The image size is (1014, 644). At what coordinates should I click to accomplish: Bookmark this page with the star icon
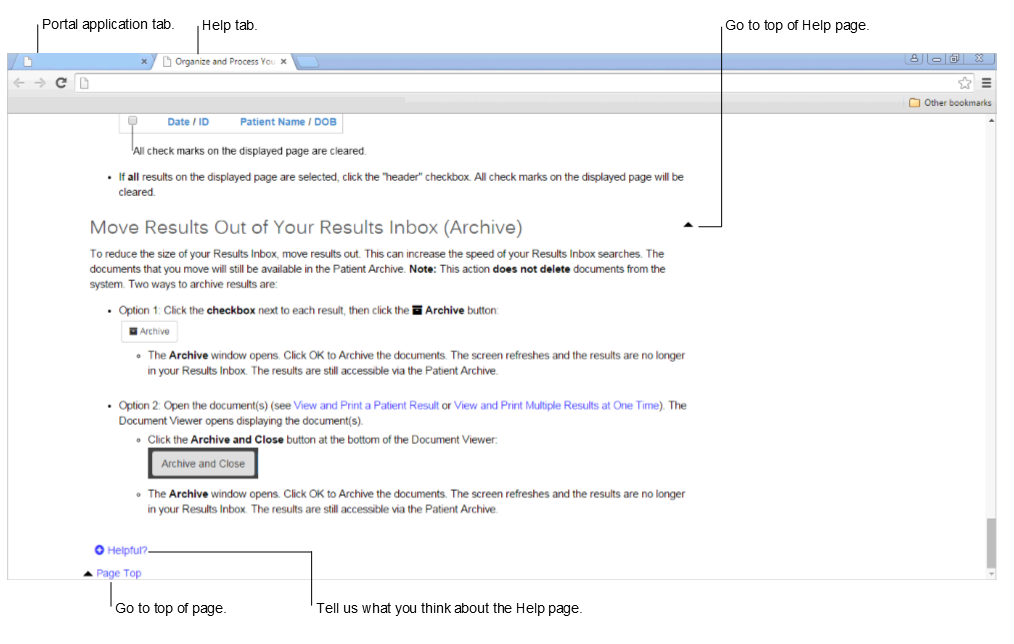[x=963, y=83]
